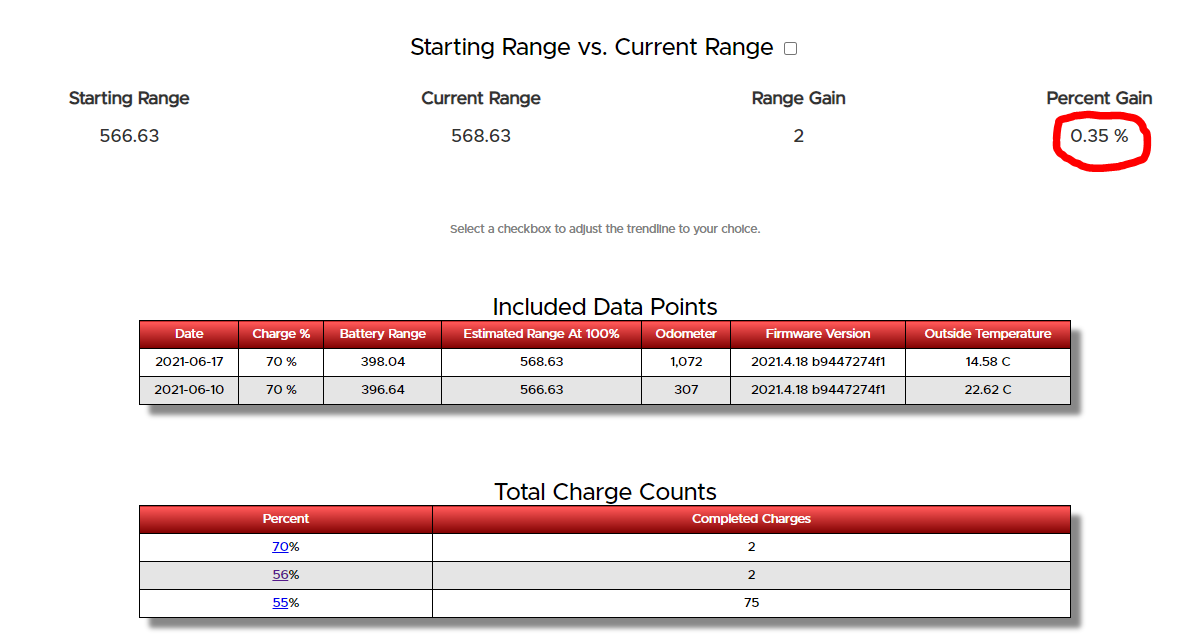This screenshot has height=643, width=1183.
Task: Select charge 70 % cell in 2021-06-17 row
Action: point(281,362)
